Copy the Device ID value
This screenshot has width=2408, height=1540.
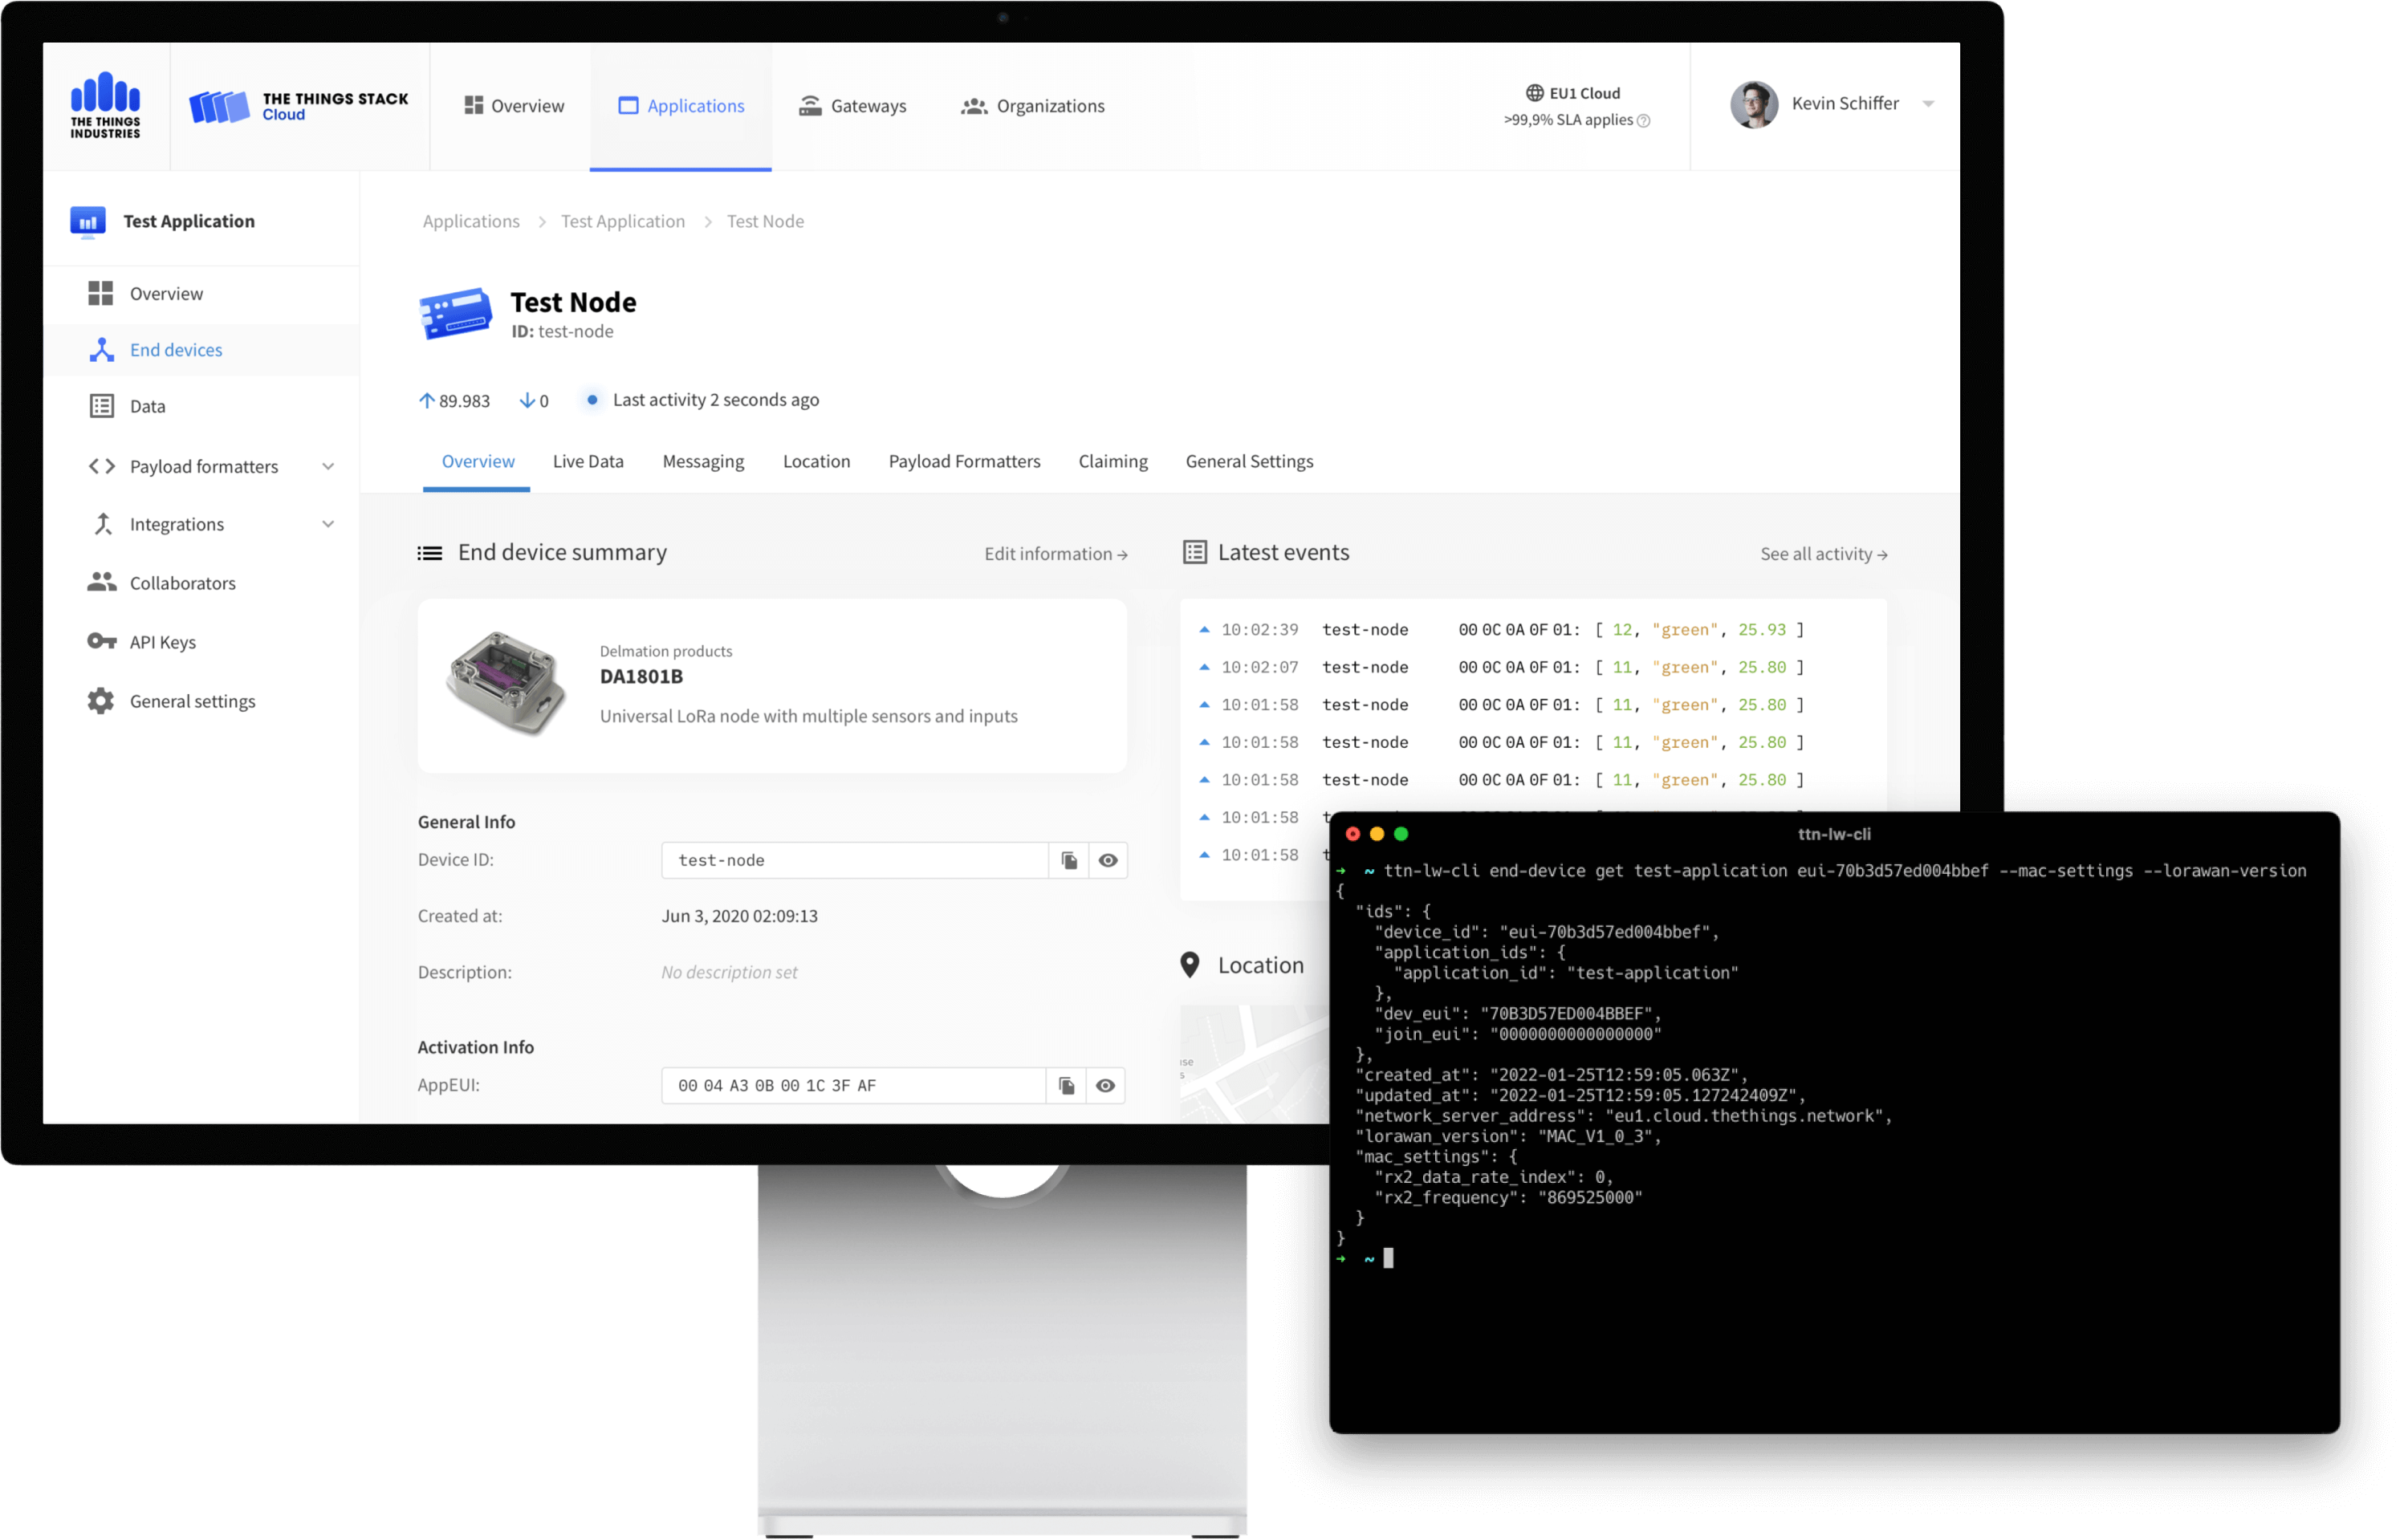1069,860
